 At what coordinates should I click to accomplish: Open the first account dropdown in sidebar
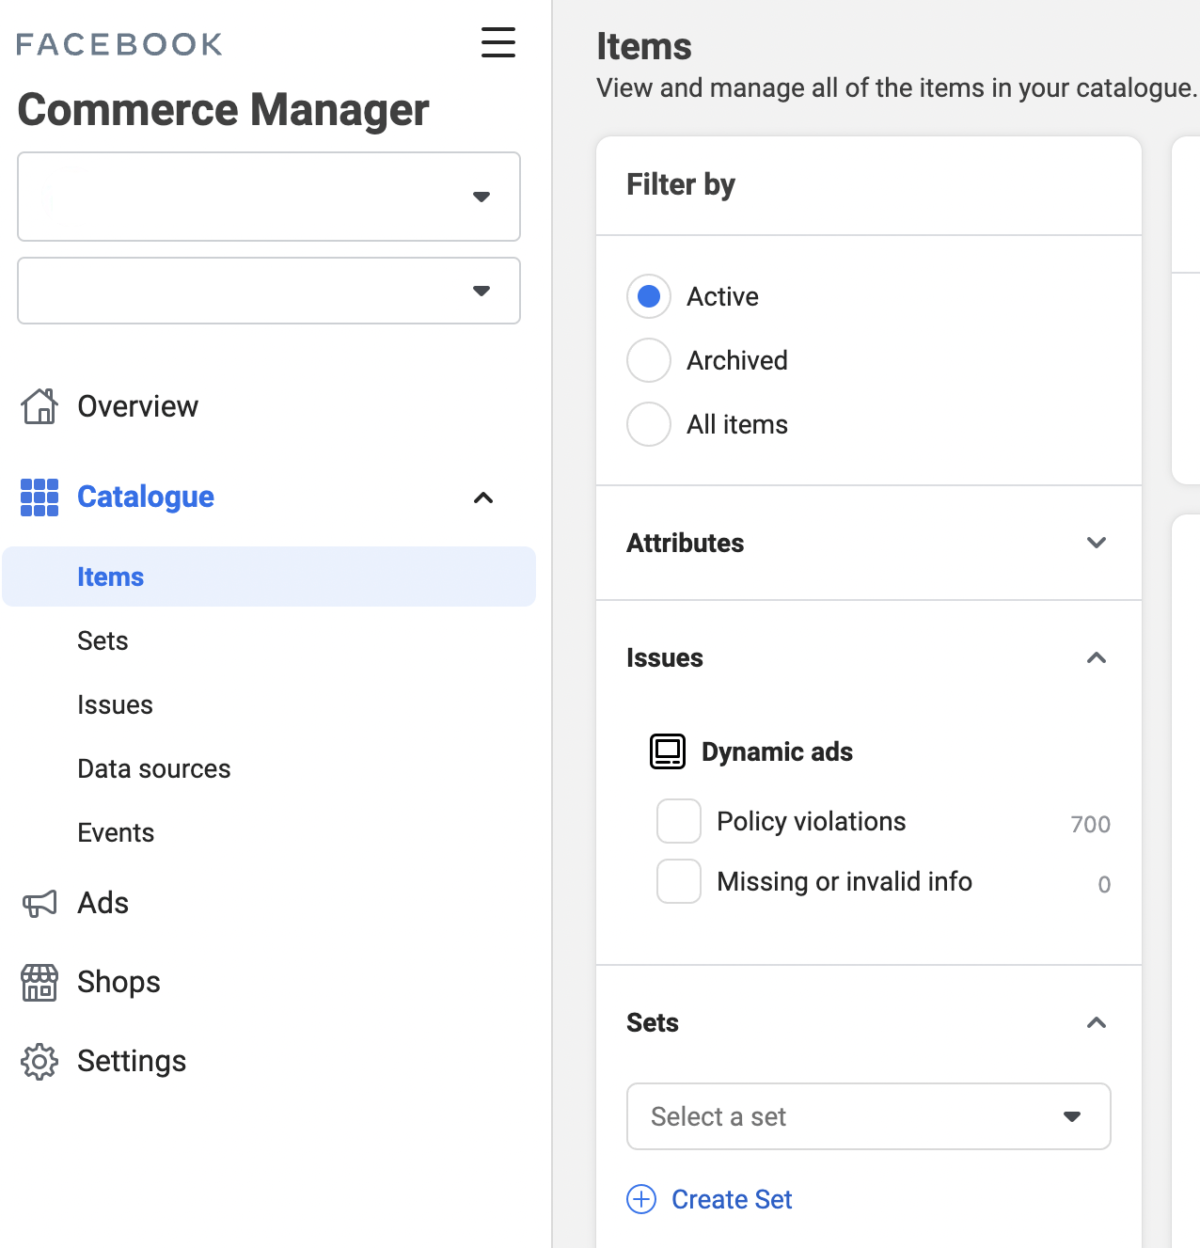pos(269,196)
